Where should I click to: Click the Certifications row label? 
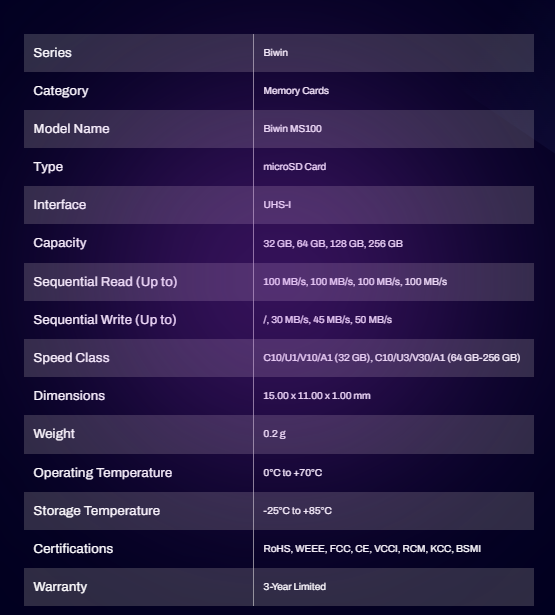point(73,549)
